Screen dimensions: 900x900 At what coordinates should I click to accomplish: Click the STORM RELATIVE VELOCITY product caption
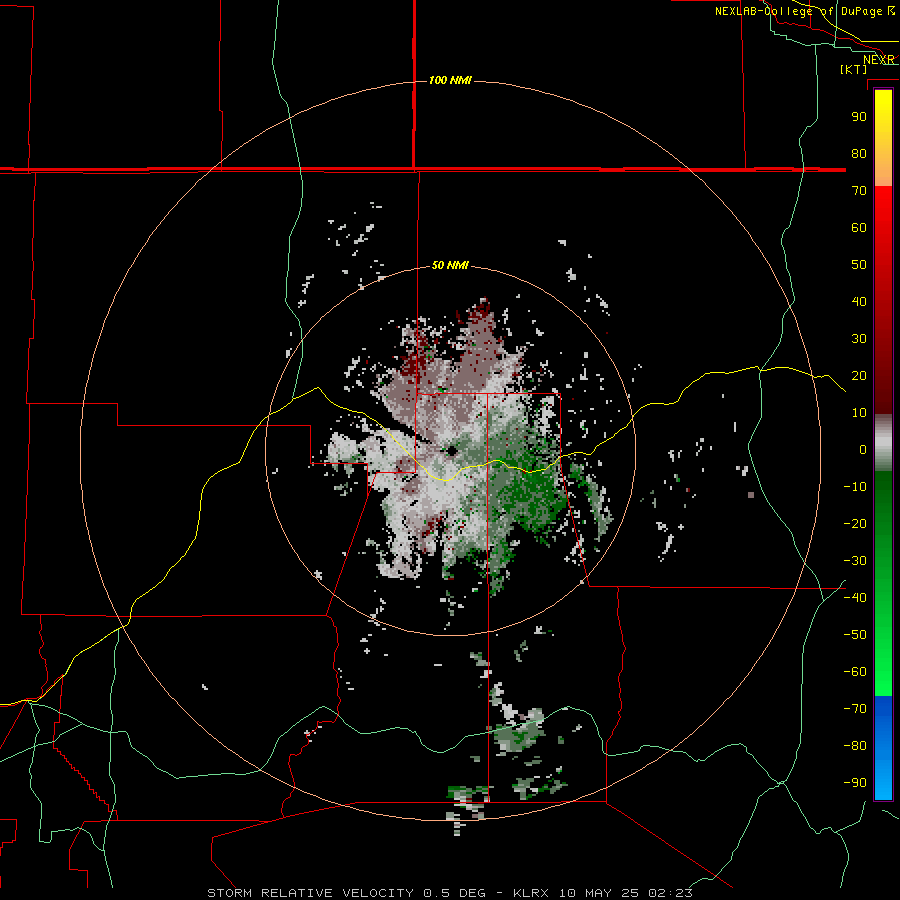(450, 893)
